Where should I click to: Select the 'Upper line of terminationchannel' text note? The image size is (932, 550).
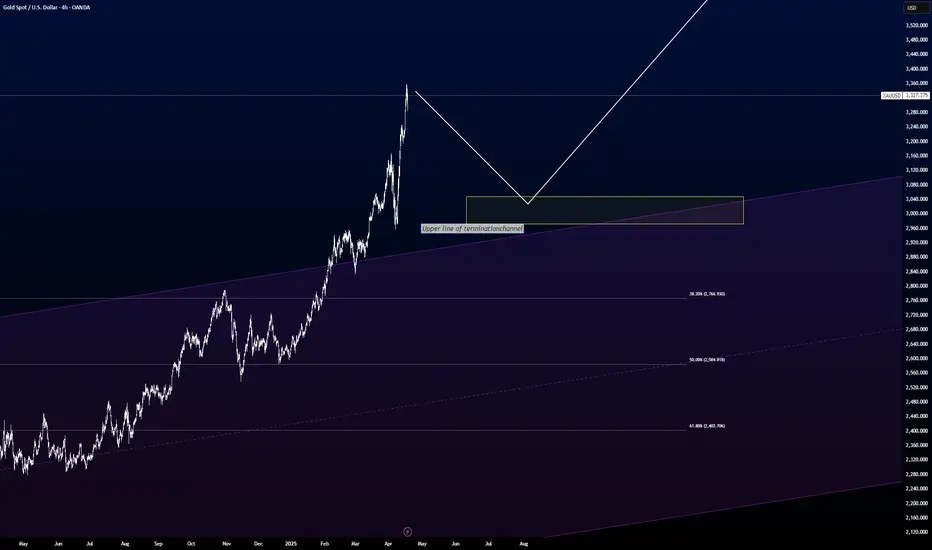pos(473,228)
